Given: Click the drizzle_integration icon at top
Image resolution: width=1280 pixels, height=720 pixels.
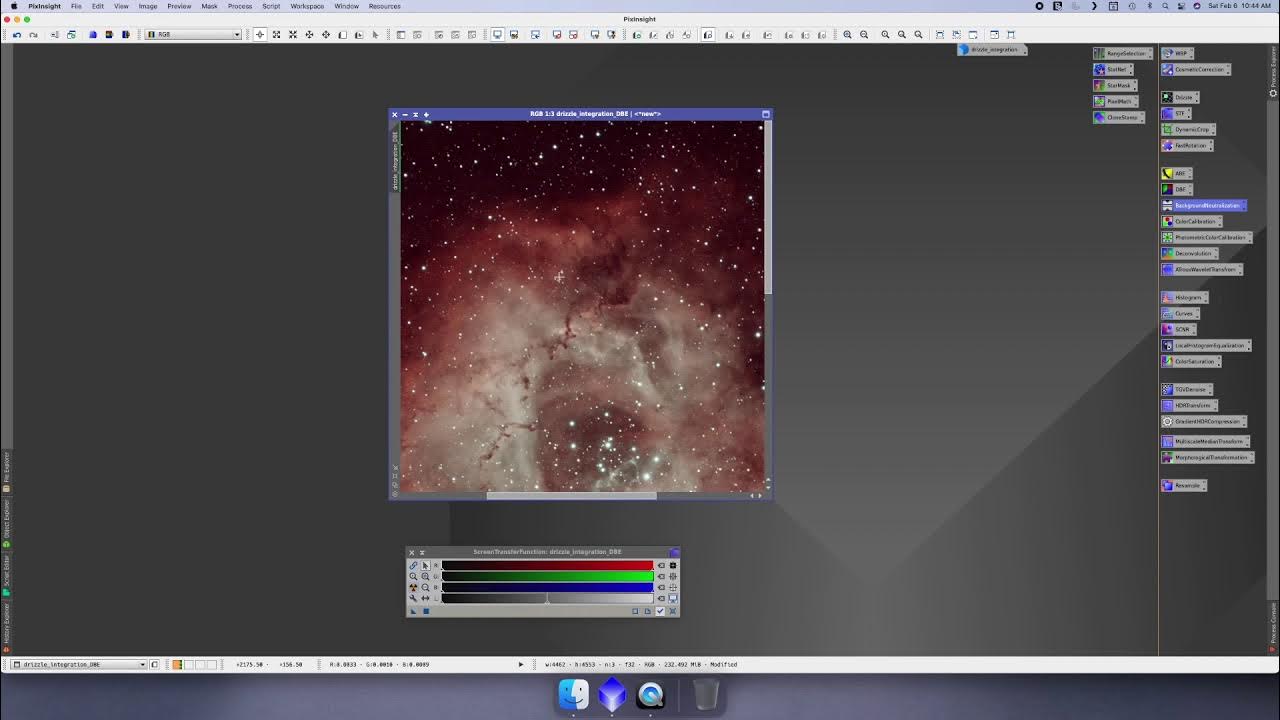Looking at the screenshot, I should pyautogui.click(x=992, y=49).
